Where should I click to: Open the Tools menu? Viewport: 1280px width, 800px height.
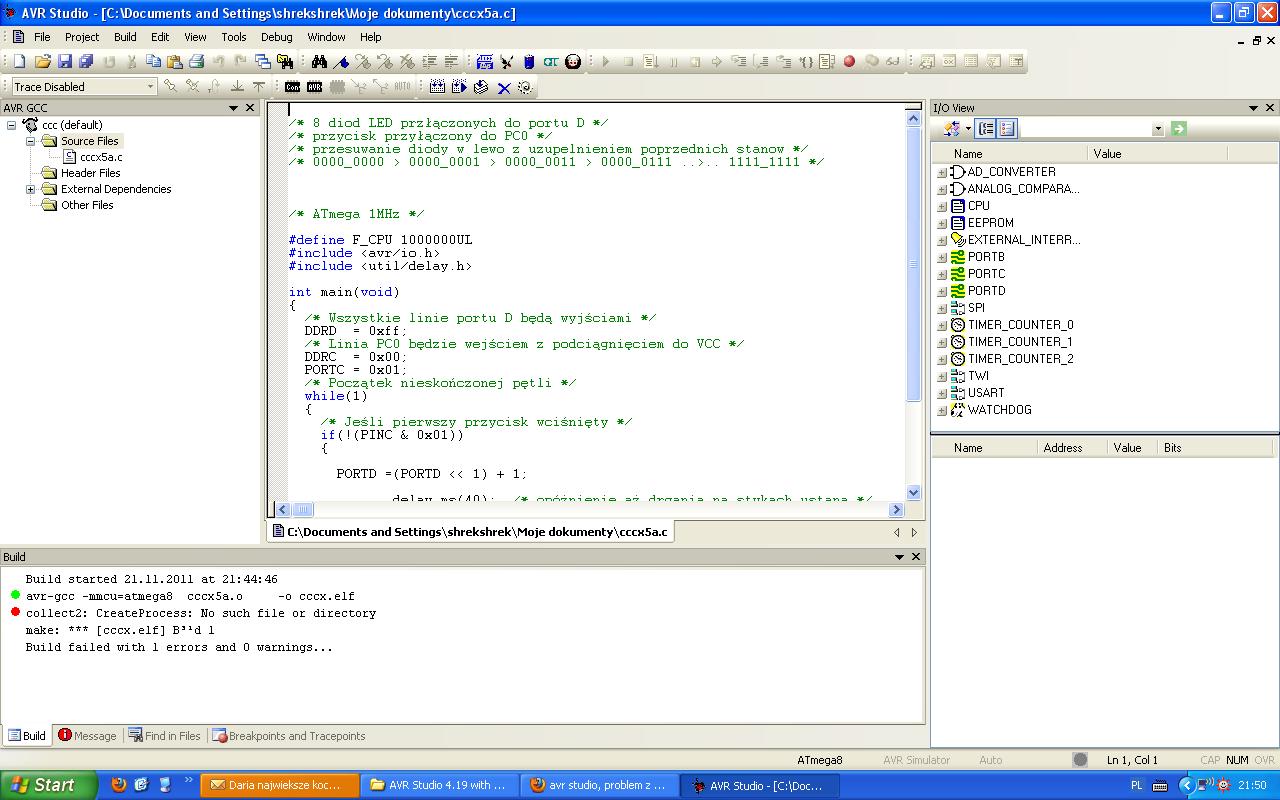[234, 37]
